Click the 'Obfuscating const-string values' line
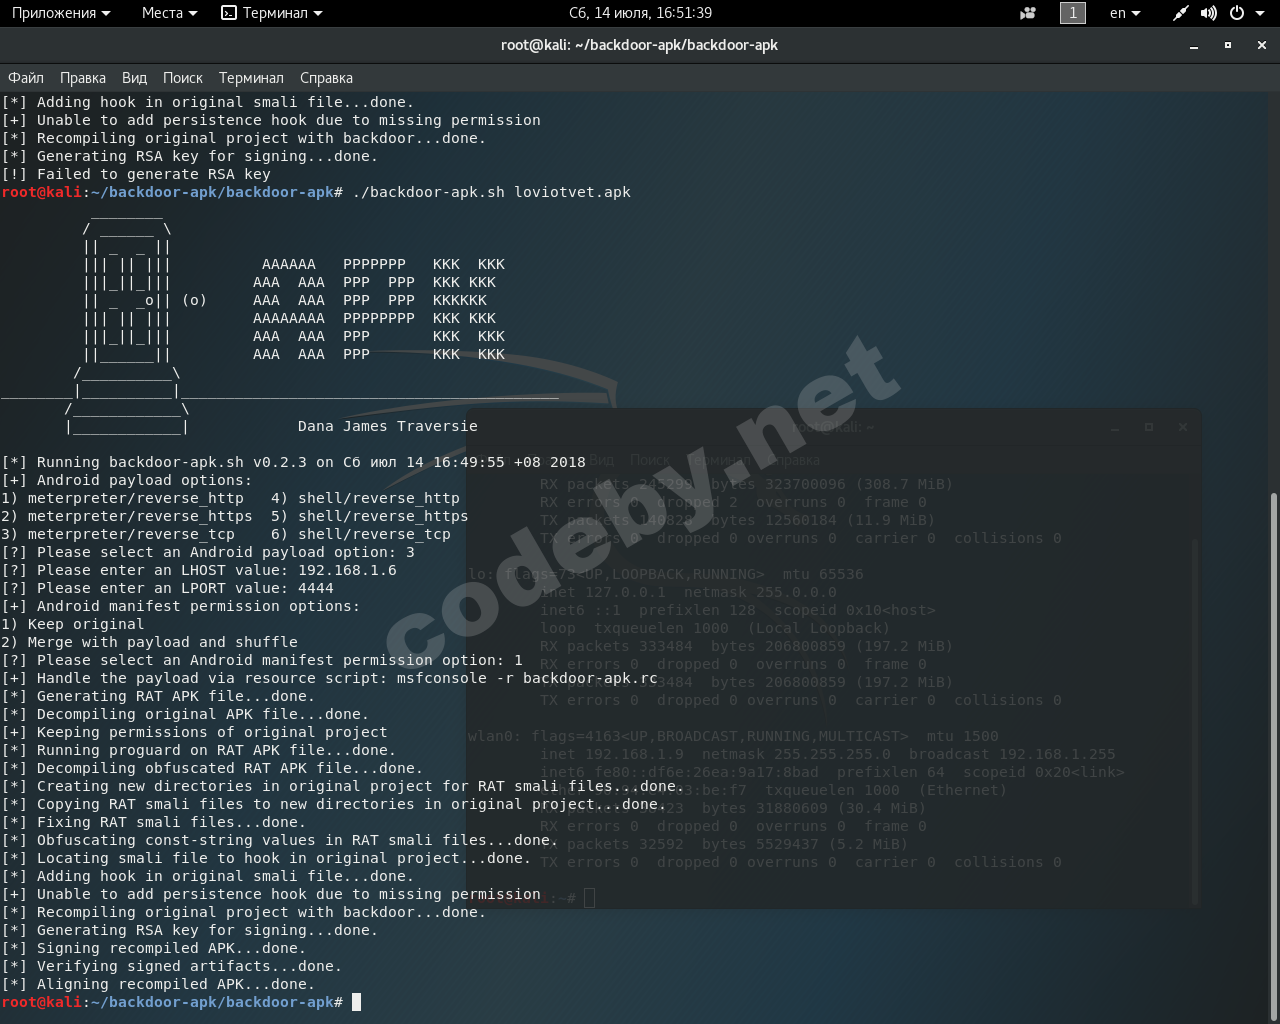This screenshot has height=1024, width=1280. coord(280,840)
